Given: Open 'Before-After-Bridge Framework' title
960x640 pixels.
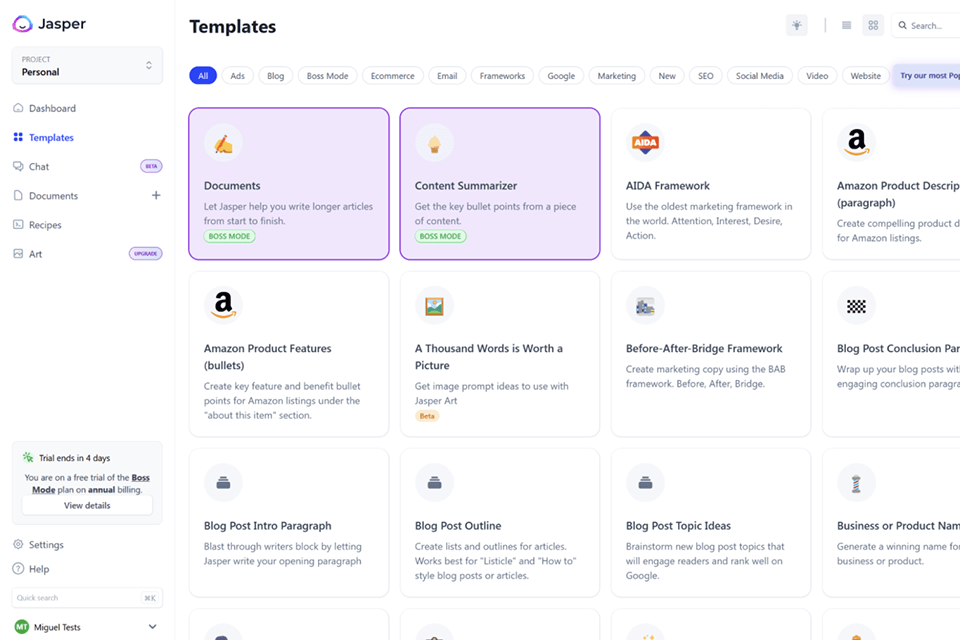Looking at the screenshot, I should [704, 348].
